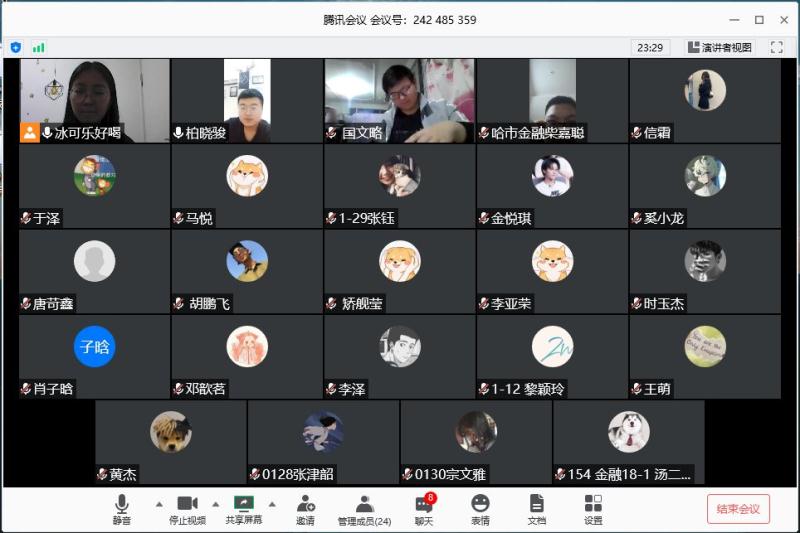Viewport: 800px width, 533px height.
Task: Select 柏晓骏's video tile
Action: click(246, 100)
